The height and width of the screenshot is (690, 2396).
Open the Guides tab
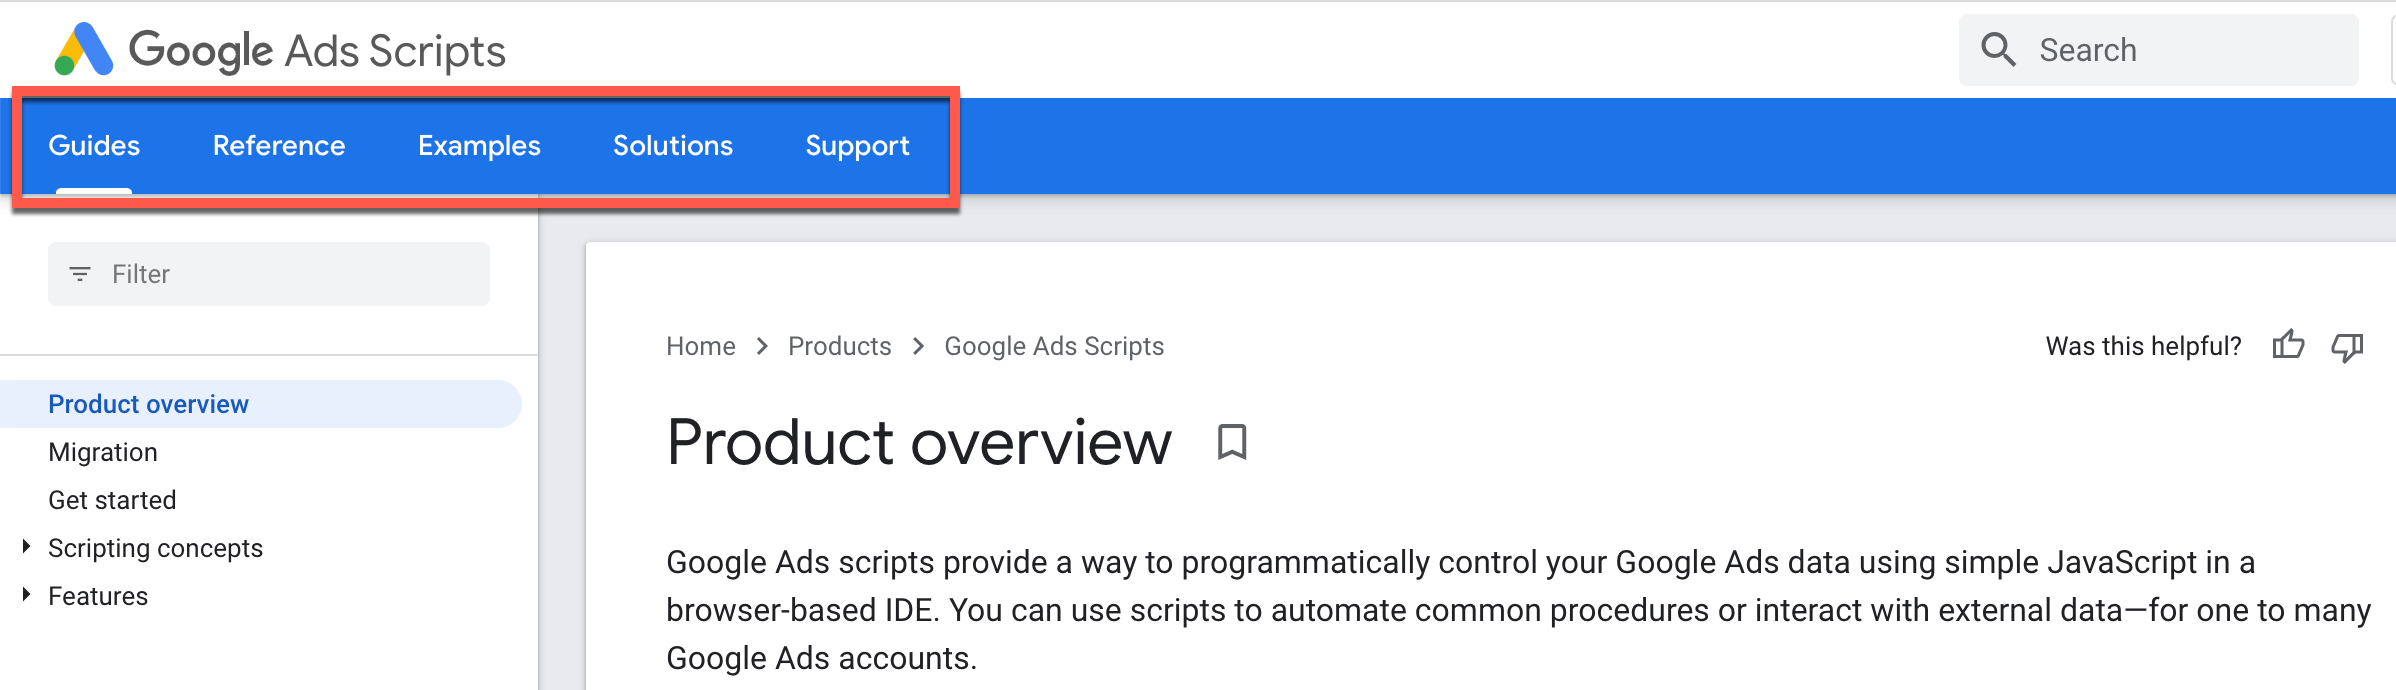click(x=94, y=146)
